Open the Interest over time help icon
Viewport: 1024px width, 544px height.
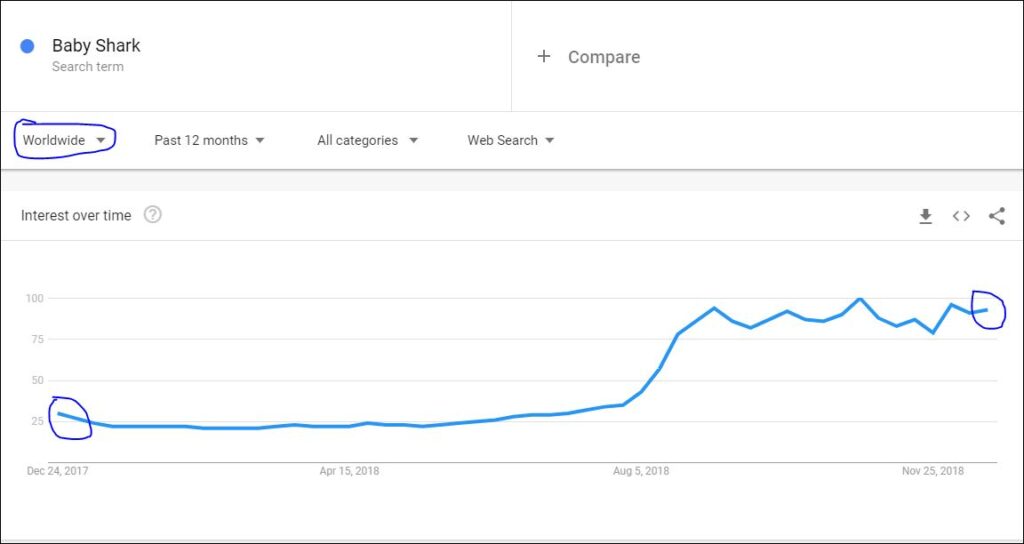point(152,215)
